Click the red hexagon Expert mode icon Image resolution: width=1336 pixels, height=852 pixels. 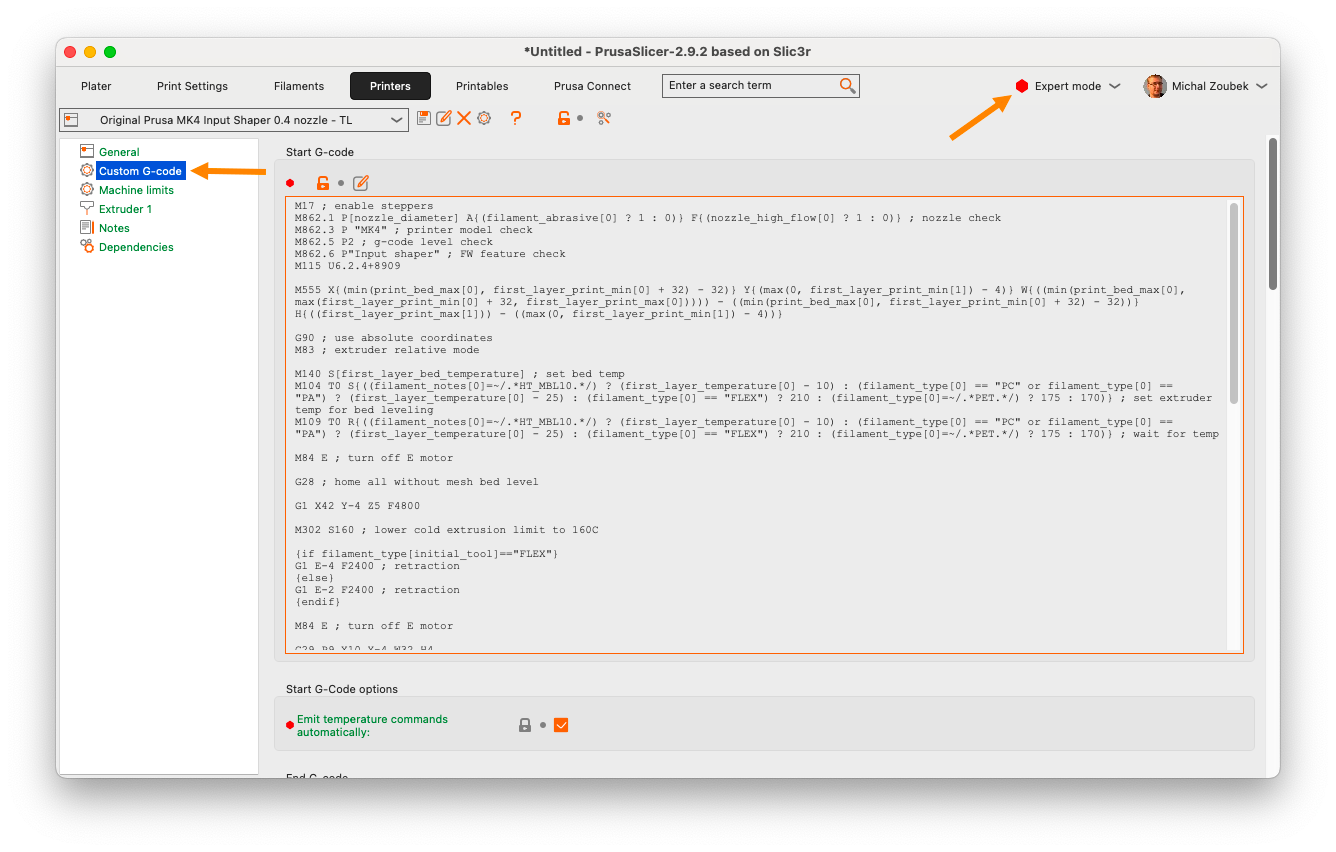(x=1022, y=86)
